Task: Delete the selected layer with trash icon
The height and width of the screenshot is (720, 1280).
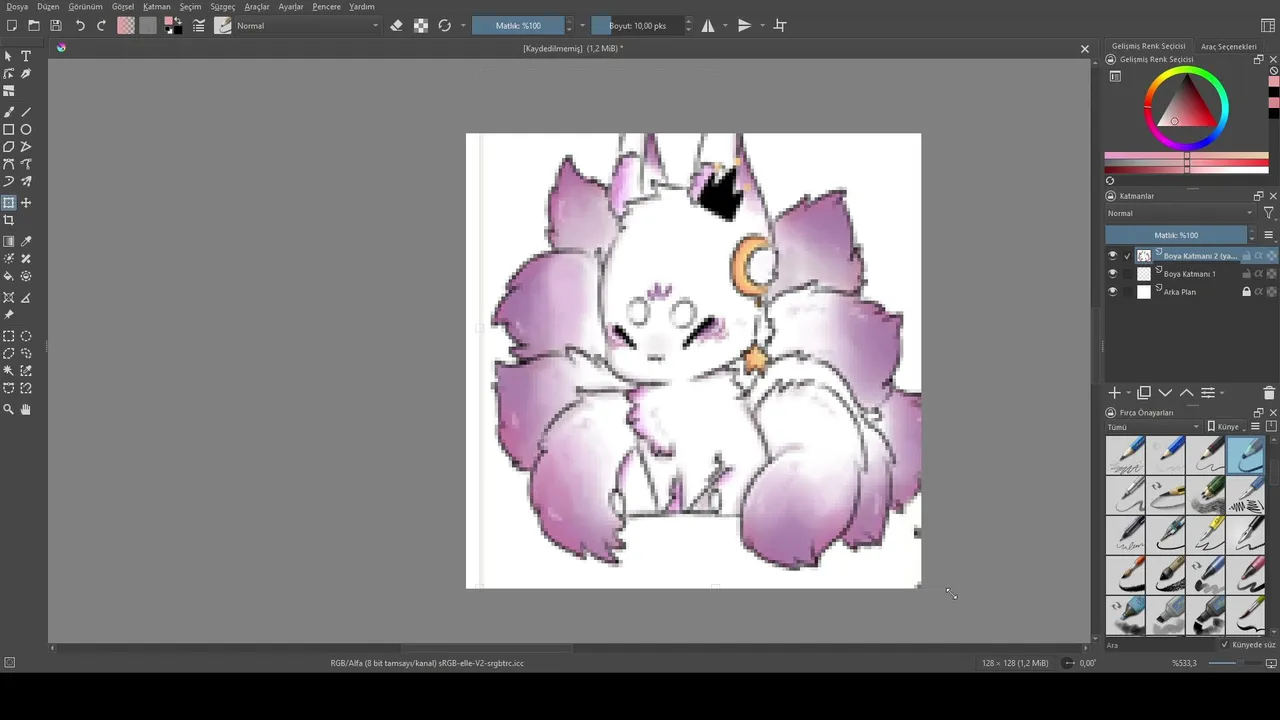Action: coord(1269,393)
